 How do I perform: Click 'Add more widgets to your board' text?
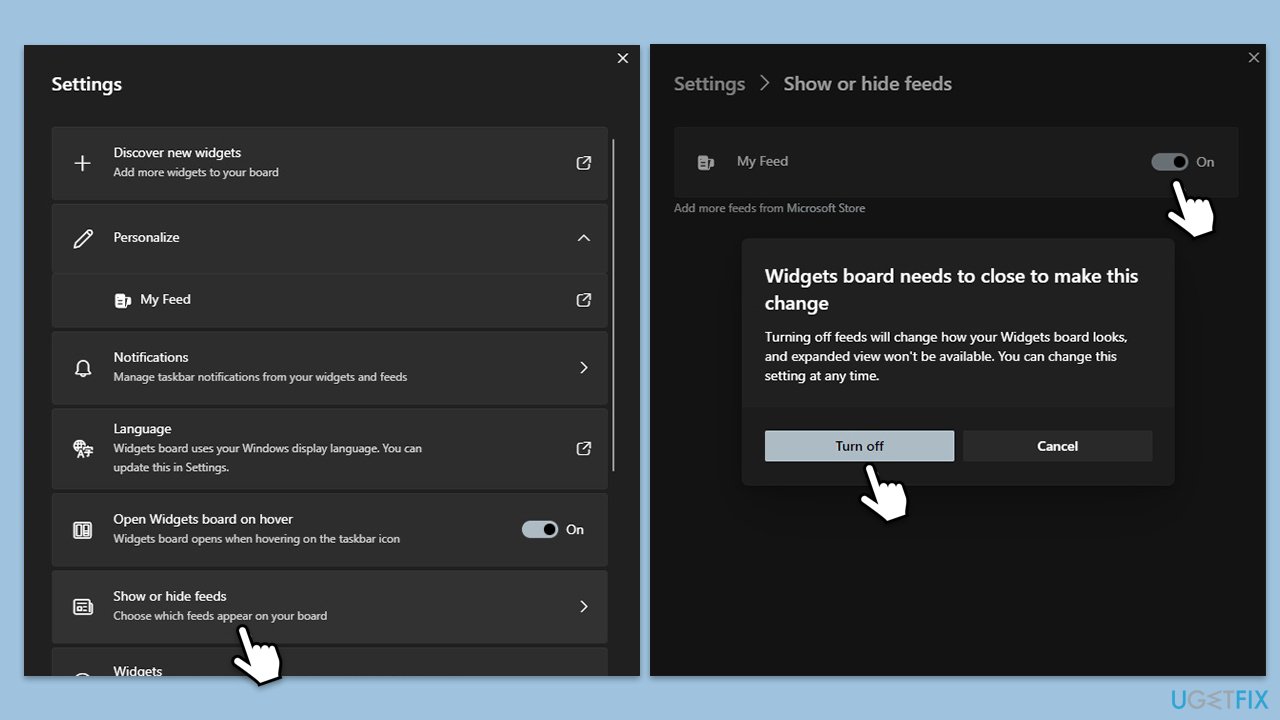196,172
